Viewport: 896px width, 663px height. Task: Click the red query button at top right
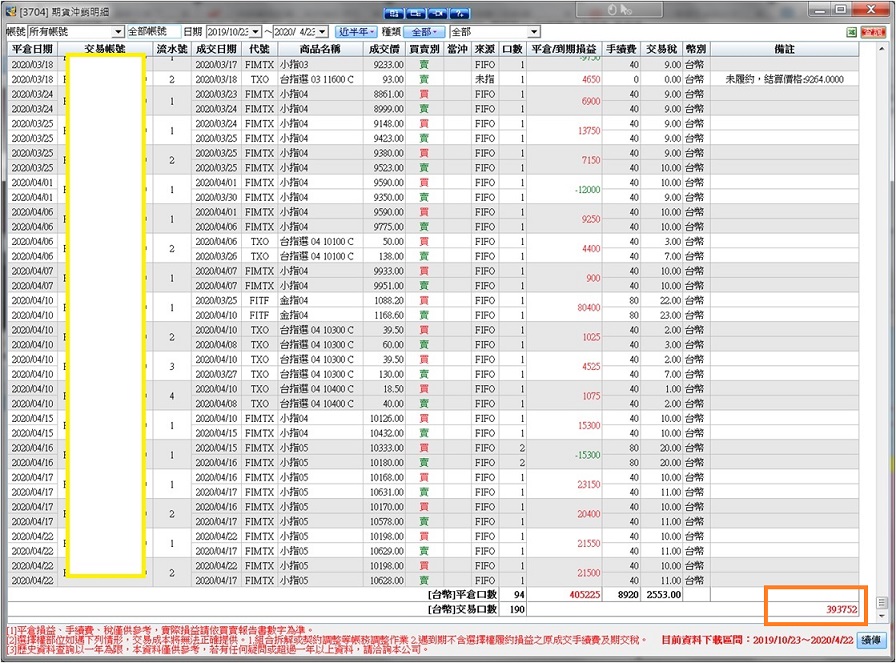(873, 33)
